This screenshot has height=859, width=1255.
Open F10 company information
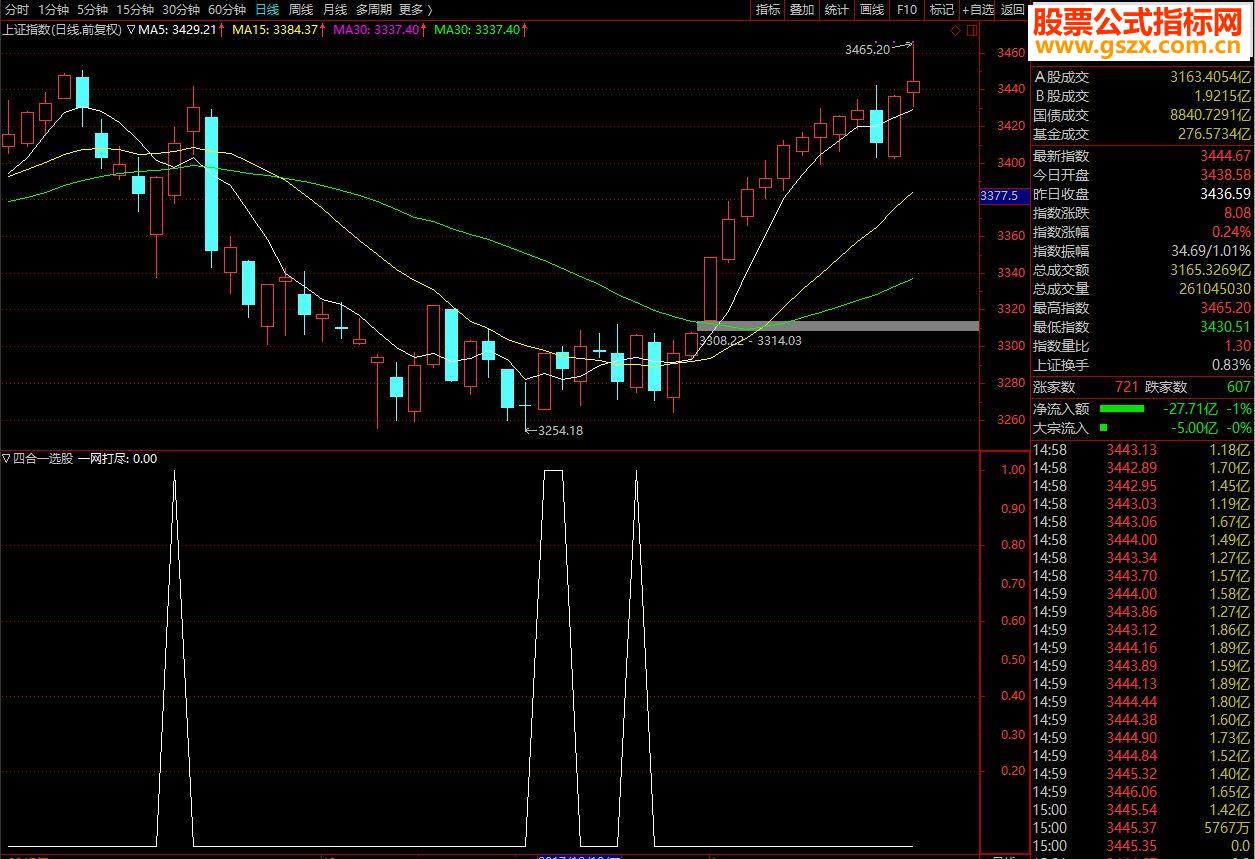[906, 9]
